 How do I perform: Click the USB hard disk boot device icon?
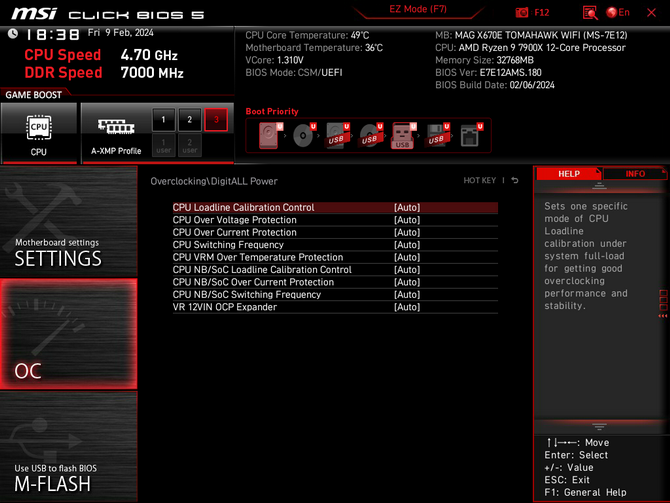337,135
